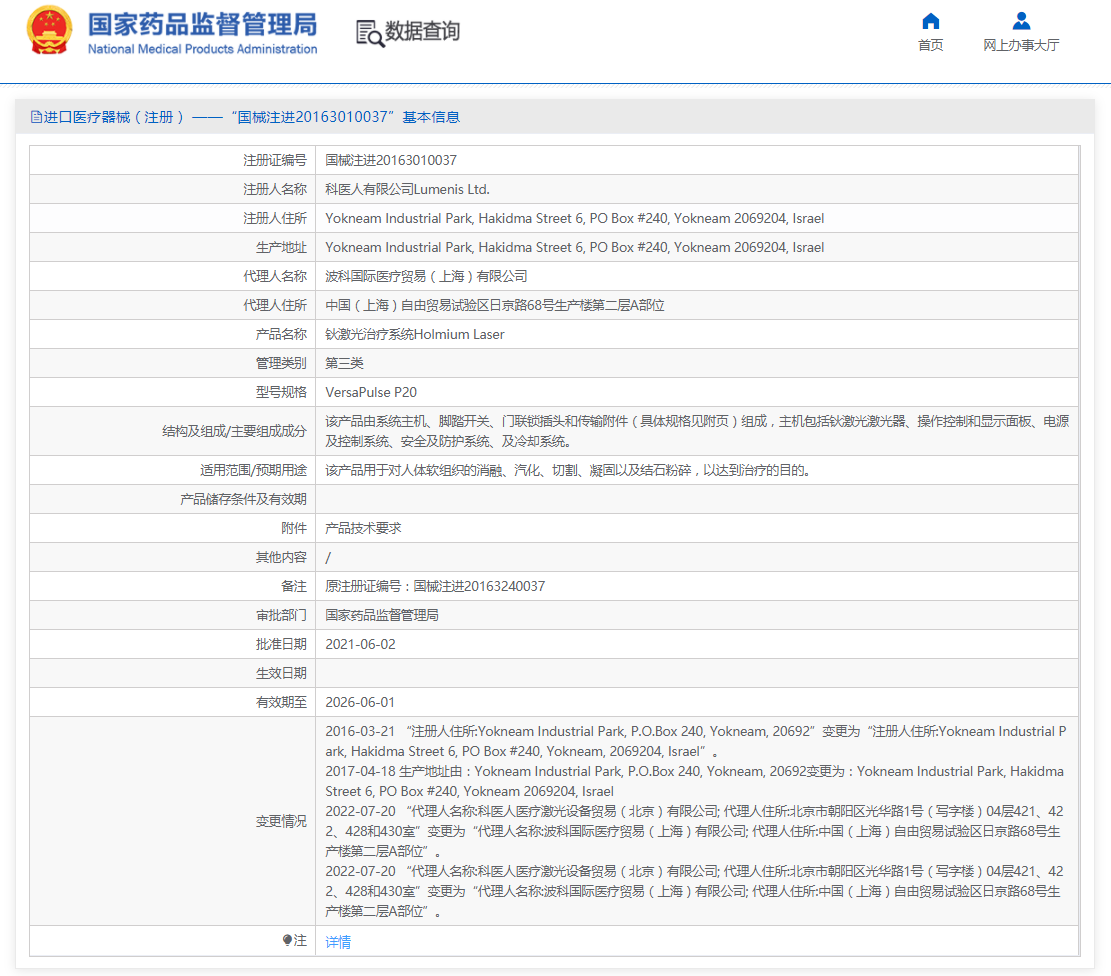The width and height of the screenshot is (1111, 976).
Task: Click registrant name 科医人有限公司Lumenis Ltd.
Action: [x=407, y=189]
